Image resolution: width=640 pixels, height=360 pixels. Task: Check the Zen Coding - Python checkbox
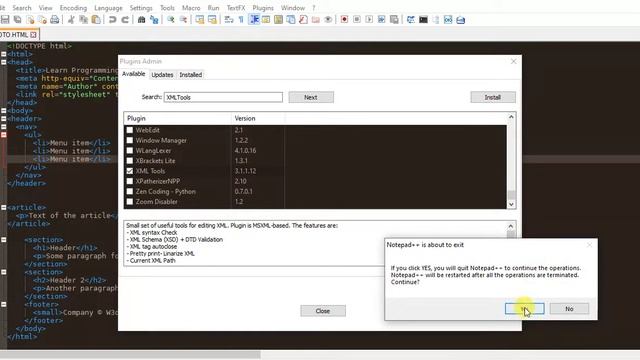pyautogui.click(x=130, y=191)
